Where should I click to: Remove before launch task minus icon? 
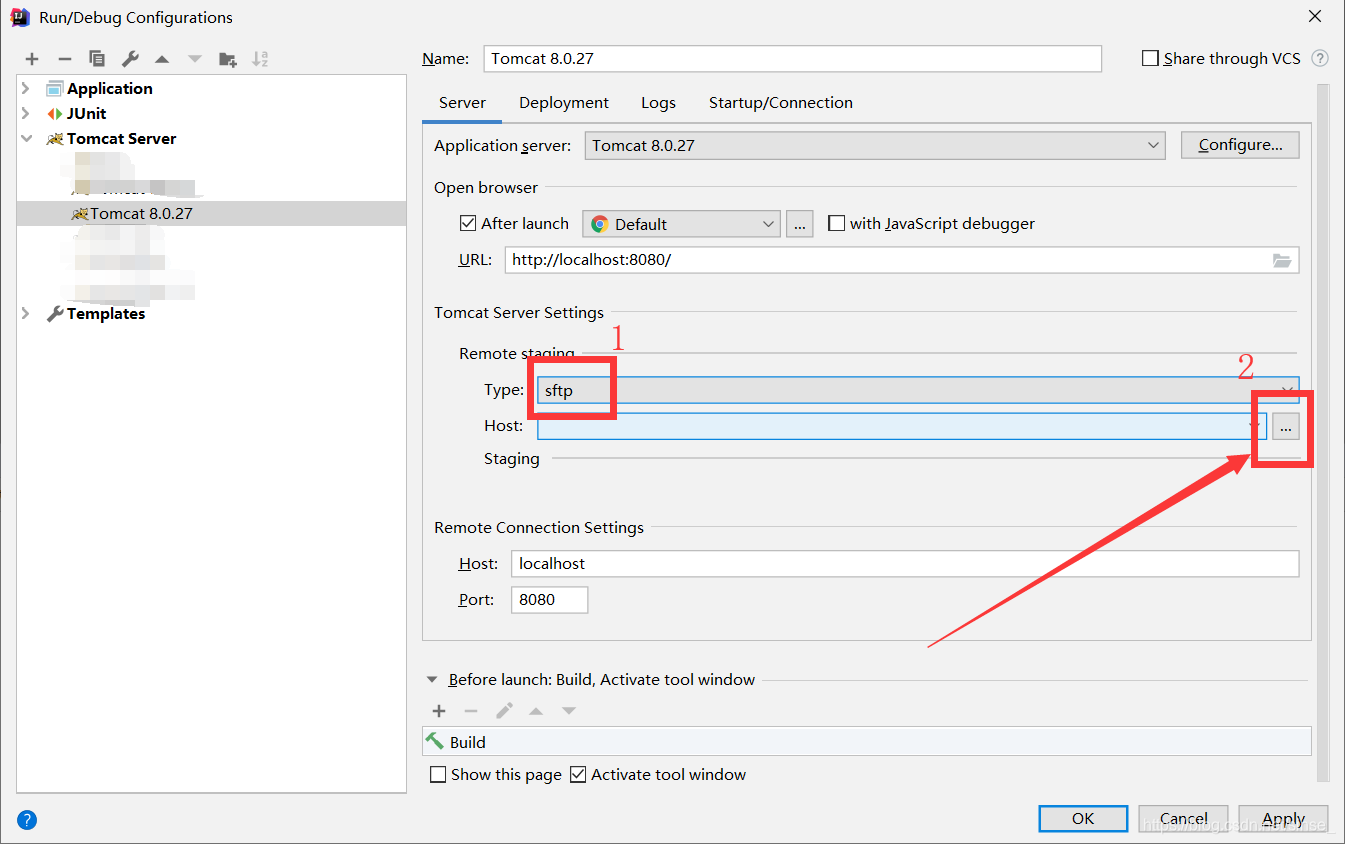pos(471,711)
